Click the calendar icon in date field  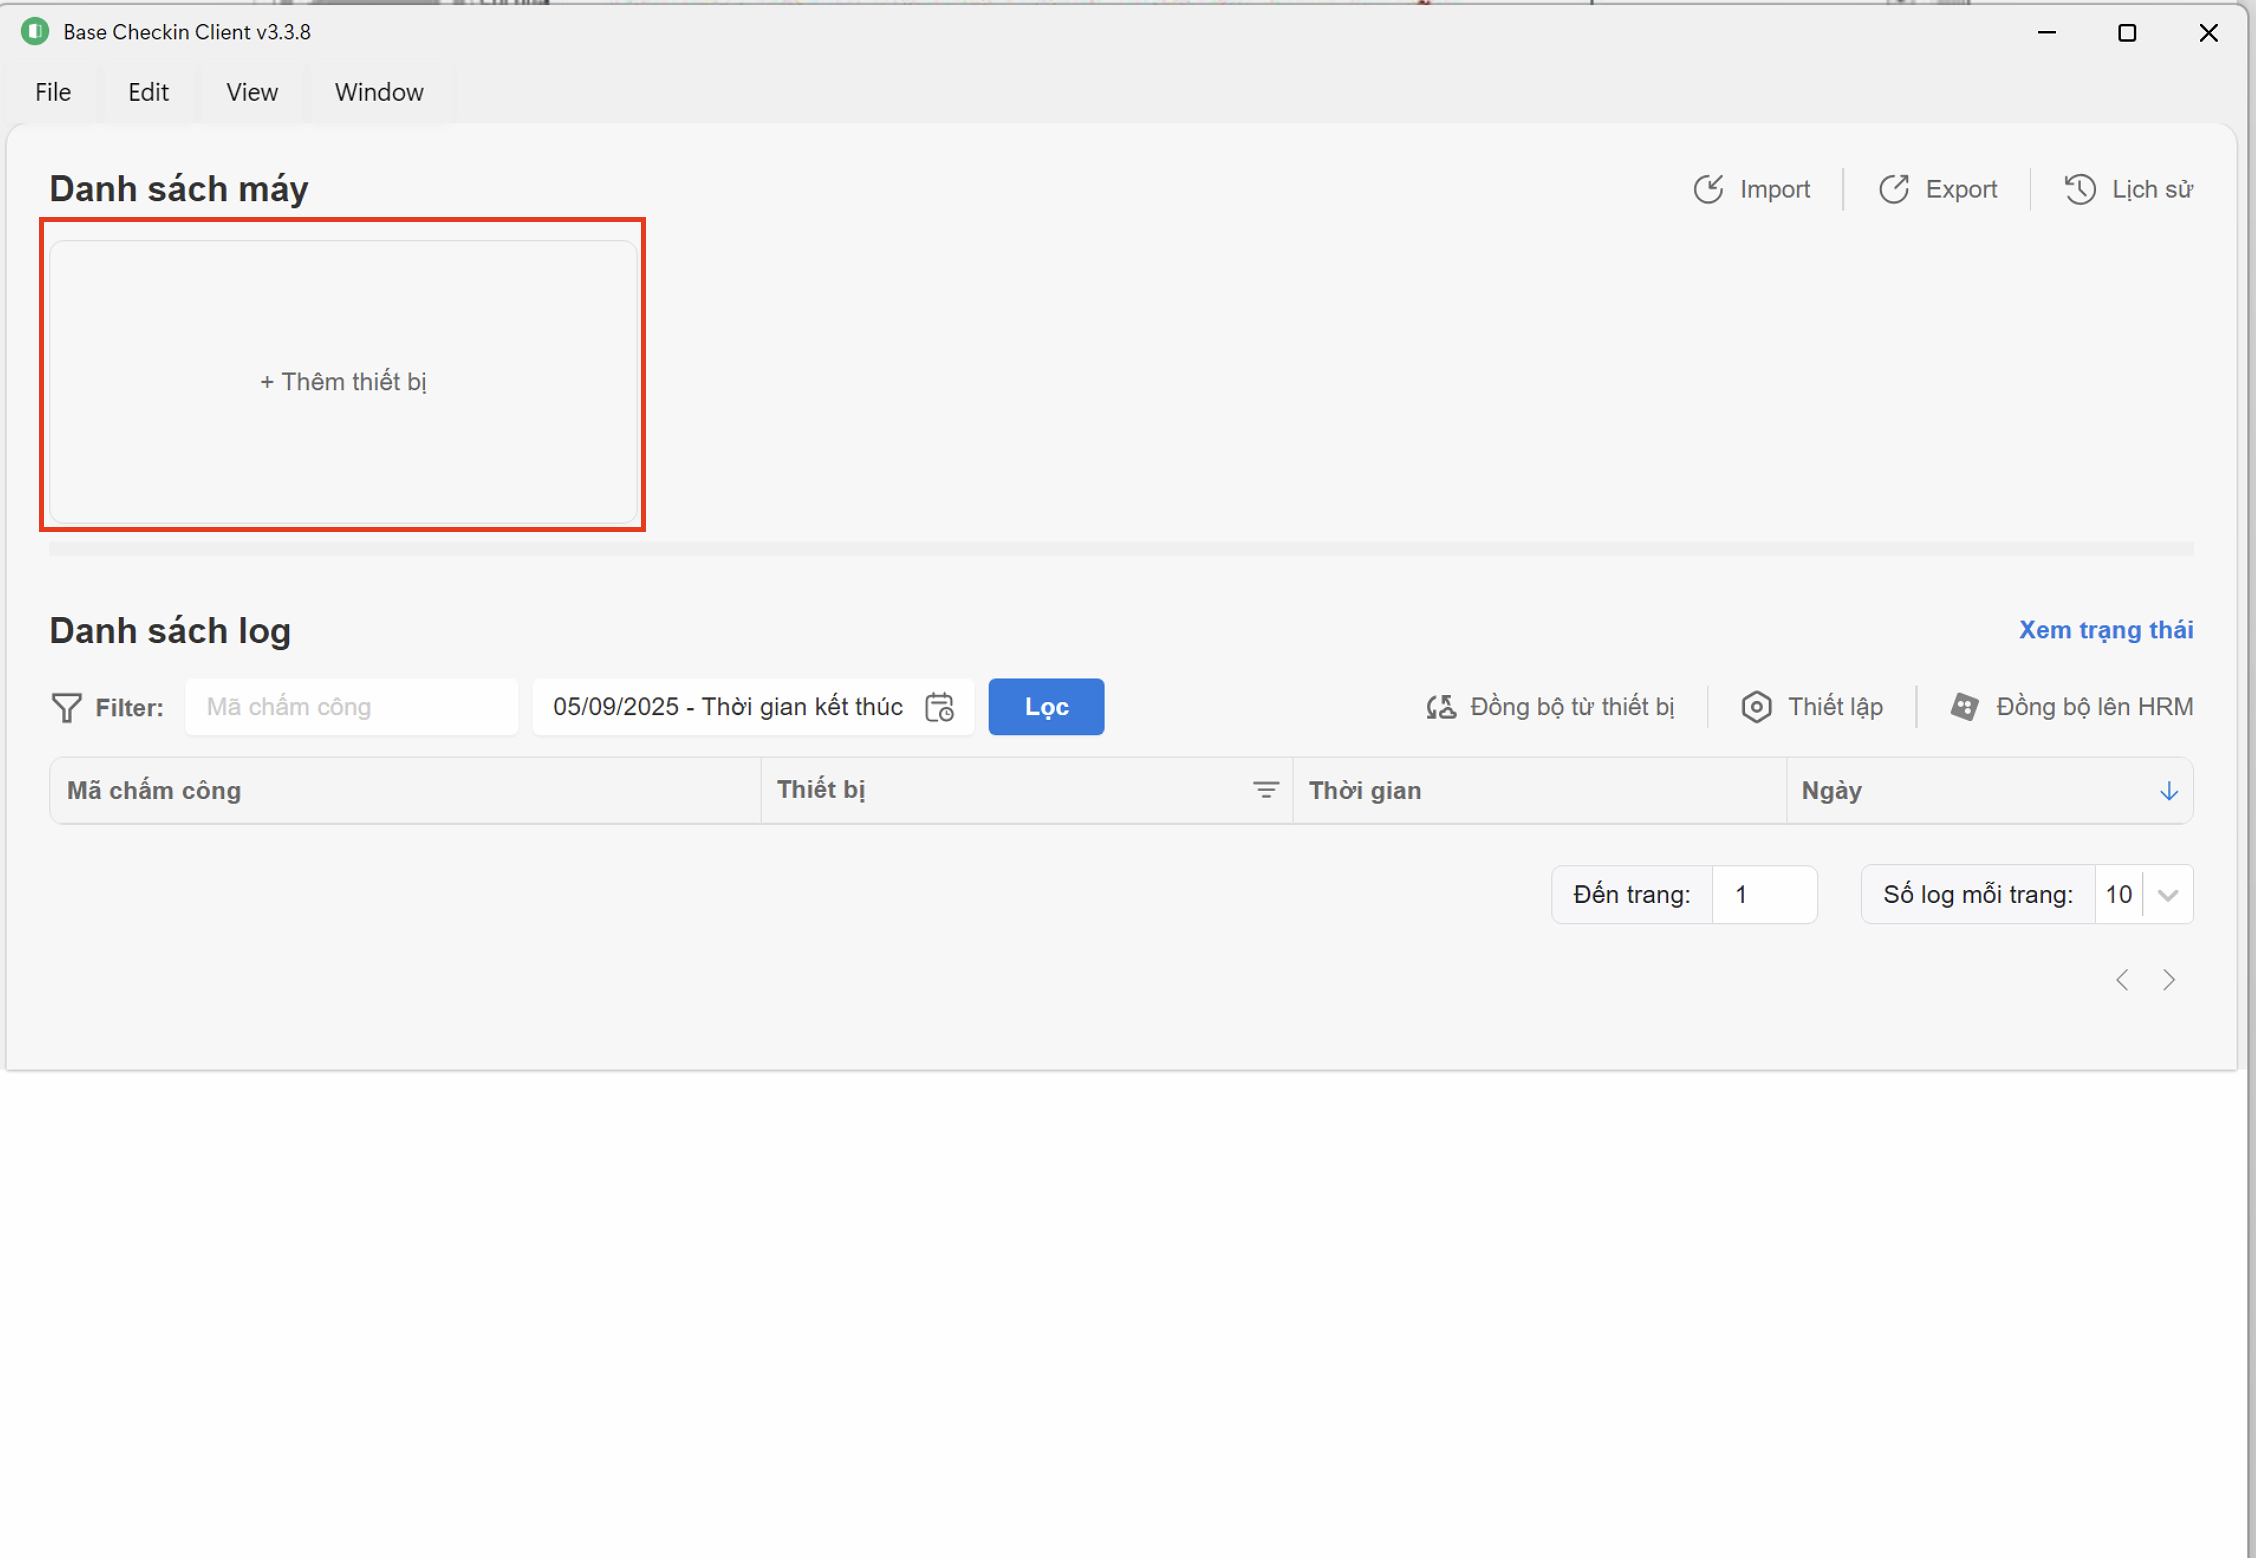point(939,707)
